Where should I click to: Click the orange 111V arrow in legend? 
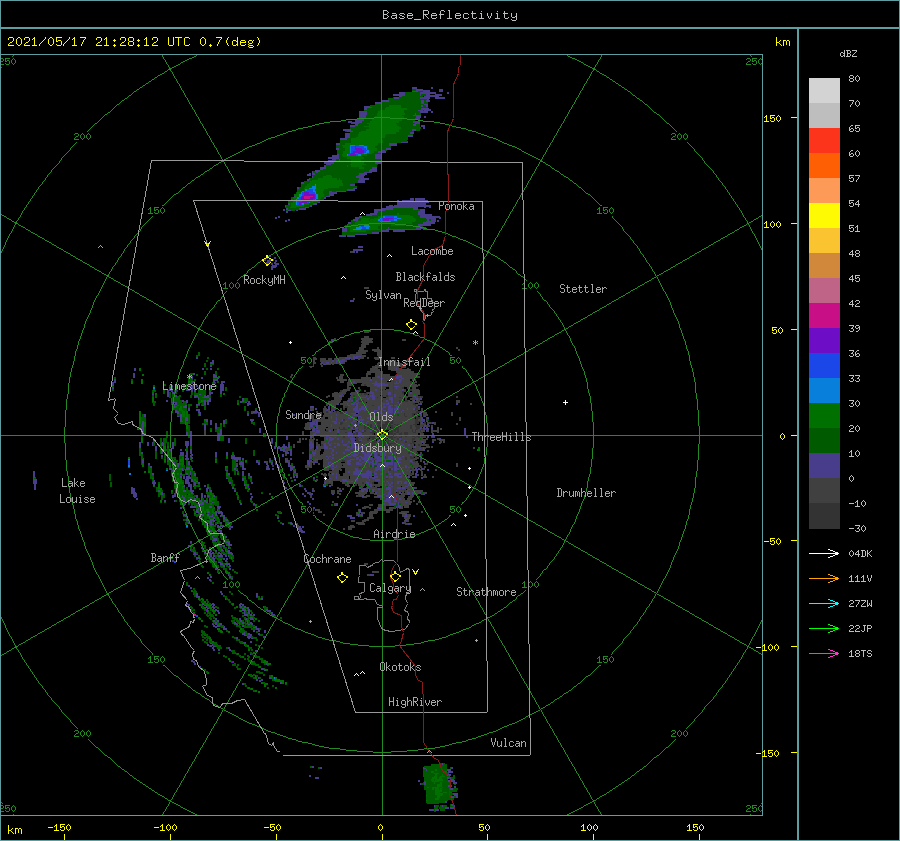pyautogui.click(x=824, y=579)
